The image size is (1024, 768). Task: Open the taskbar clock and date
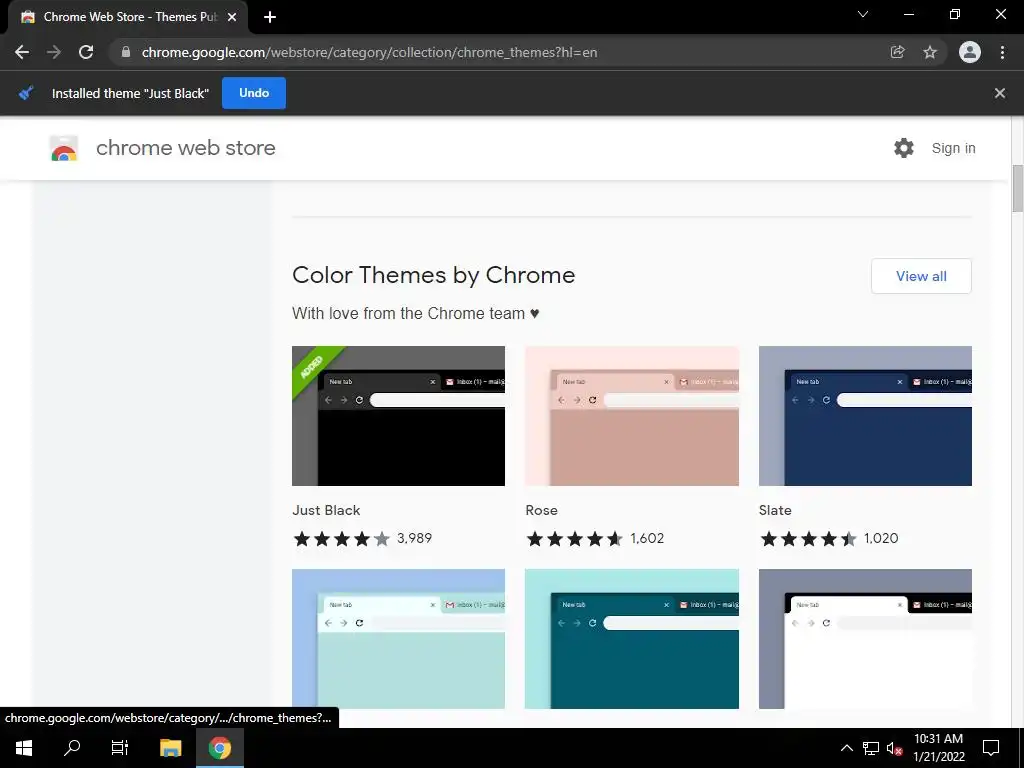point(938,748)
